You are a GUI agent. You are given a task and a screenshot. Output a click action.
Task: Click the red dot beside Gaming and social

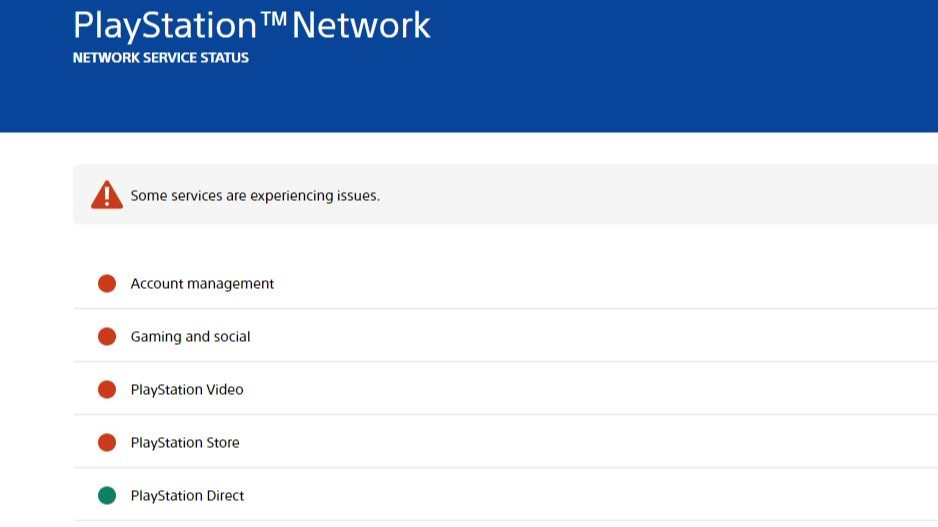[107, 337]
